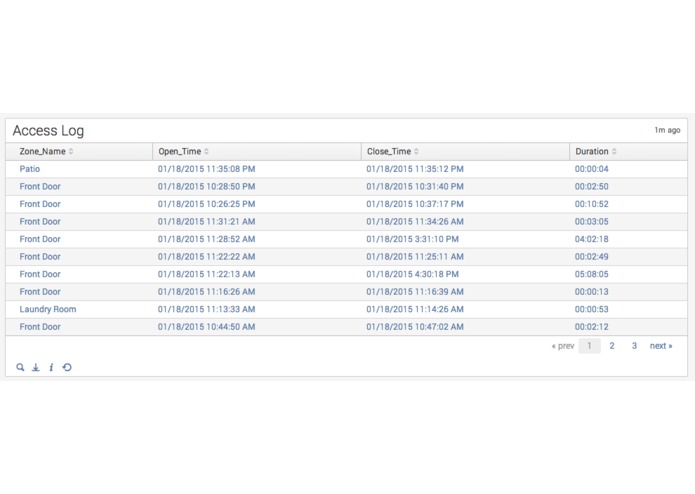Click close time 01/18/2015 11:35:12 PM
Image resolution: width=695 pixels, height=494 pixels.
click(415, 169)
